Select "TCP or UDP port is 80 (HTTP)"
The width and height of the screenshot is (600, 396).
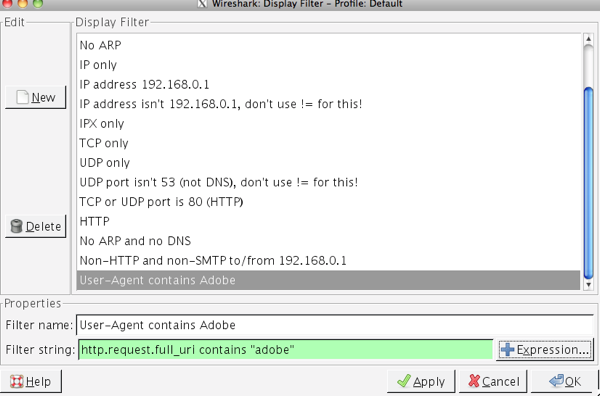pyautogui.click(x=328, y=202)
